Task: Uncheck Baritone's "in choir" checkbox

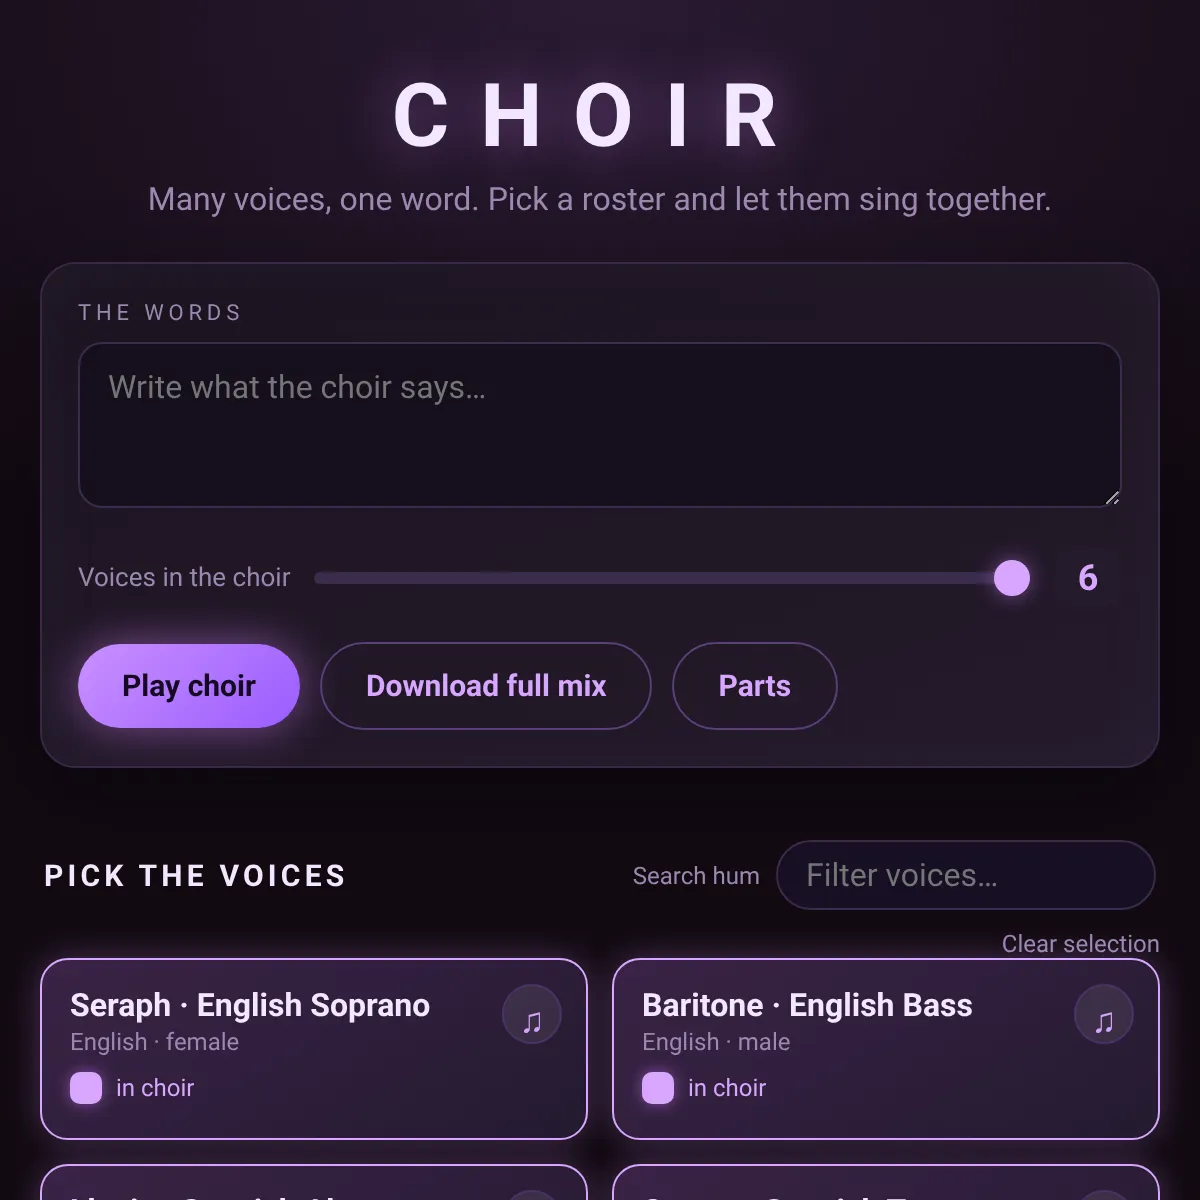Action: 658,1088
